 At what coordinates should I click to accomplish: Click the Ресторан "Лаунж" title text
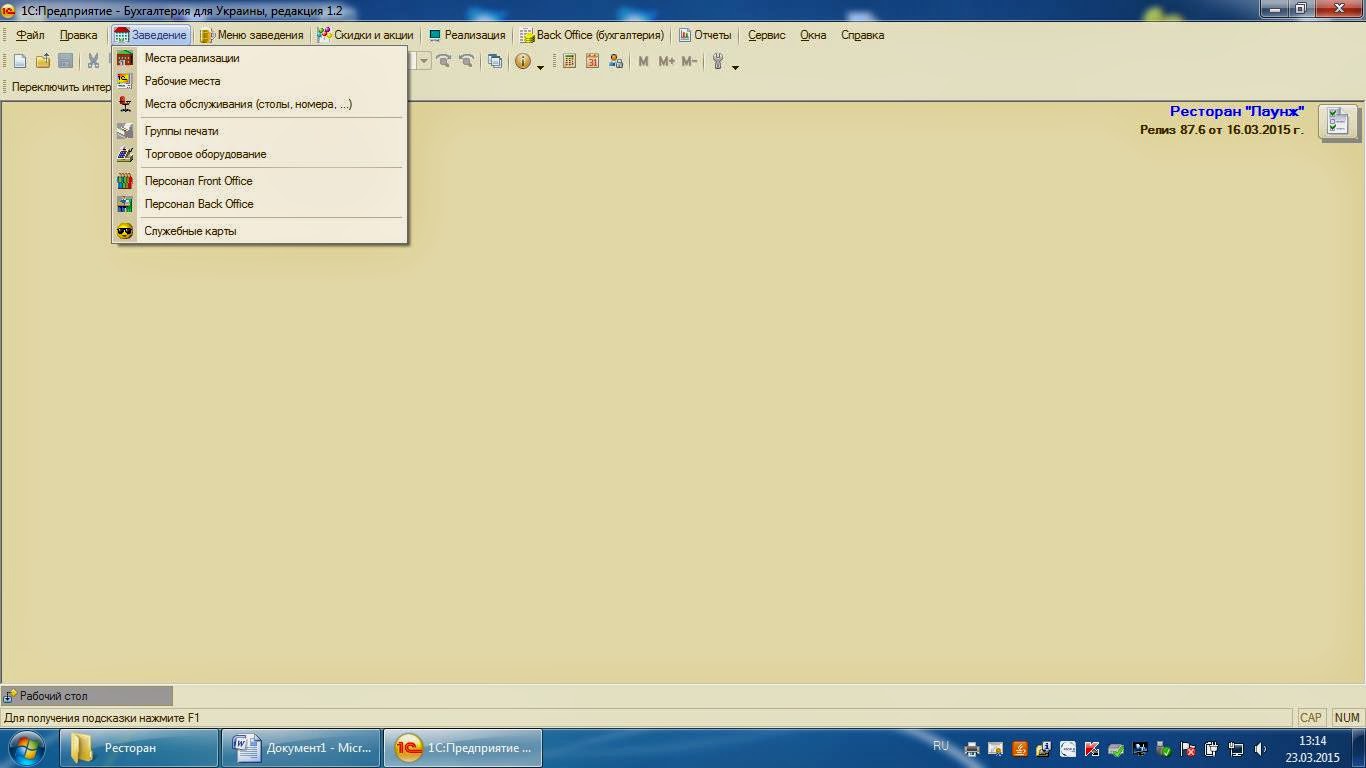(1237, 112)
